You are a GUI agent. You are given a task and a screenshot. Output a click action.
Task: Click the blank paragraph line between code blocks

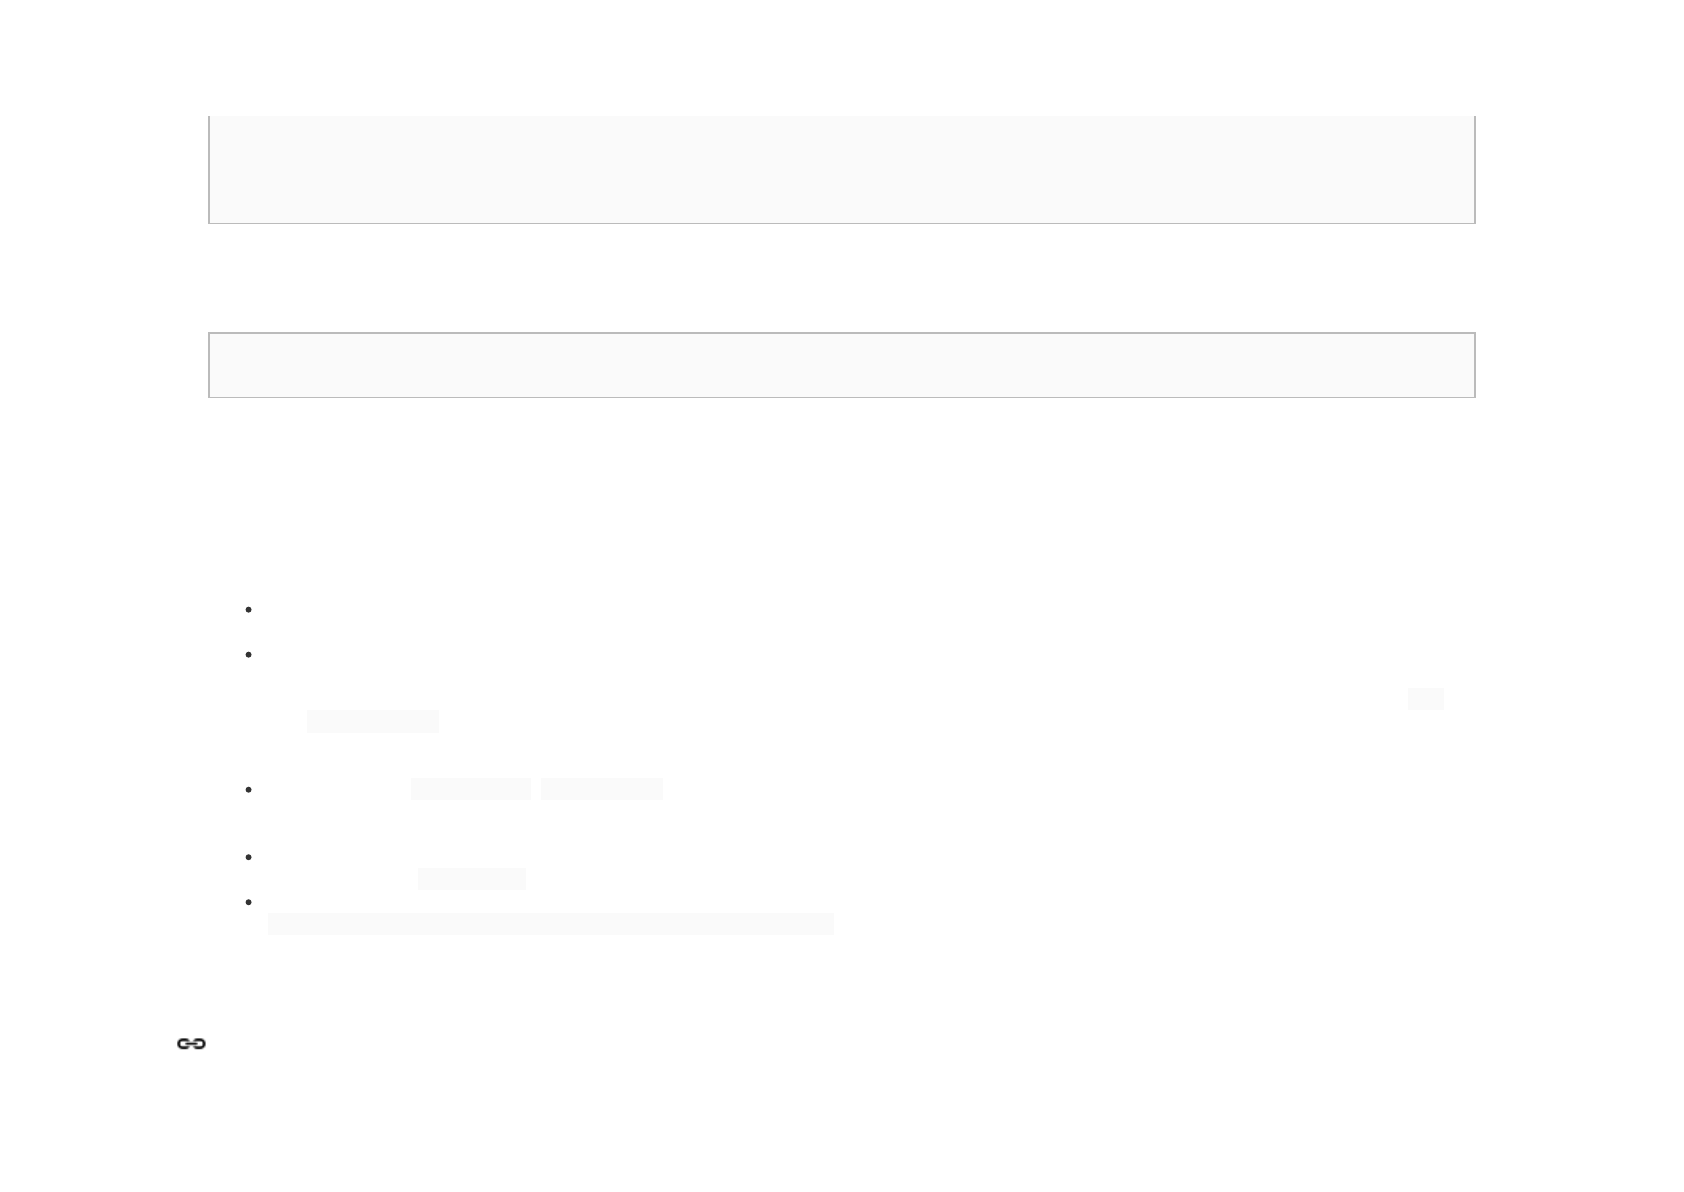tap(842, 278)
